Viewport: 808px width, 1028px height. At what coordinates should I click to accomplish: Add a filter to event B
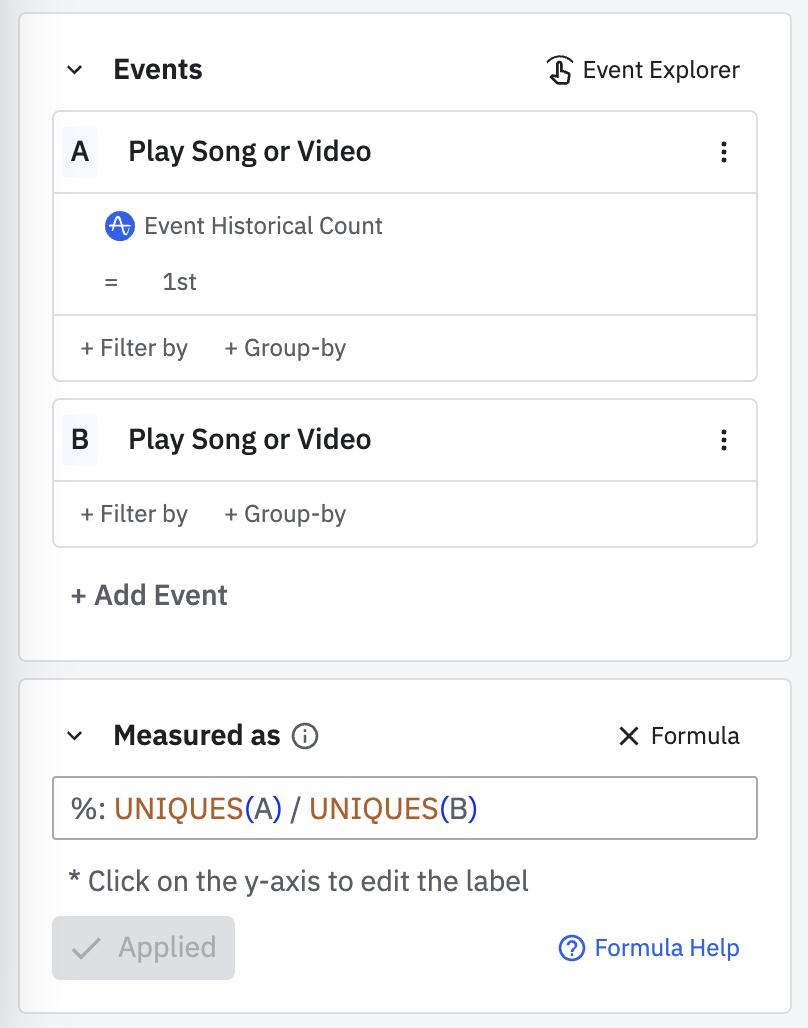134,514
